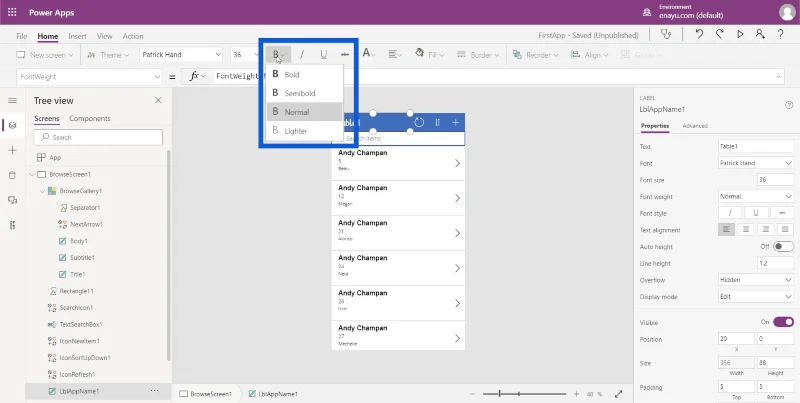Image resolution: width=800 pixels, height=403 pixels.
Task: Toggle underline Font style in properties
Action: click(x=756, y=213)
